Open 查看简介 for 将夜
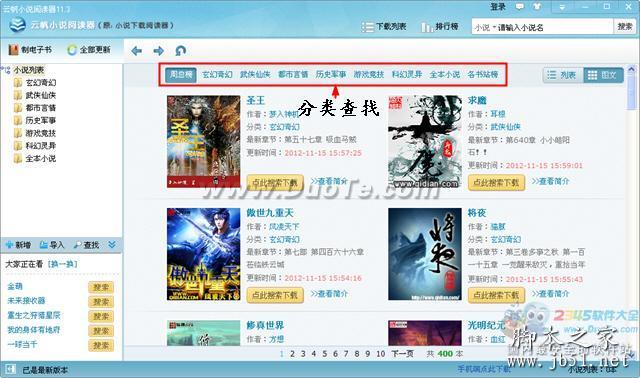Image resolution: width=640 pixels, height=378 pixels. (x=550, y=294)
